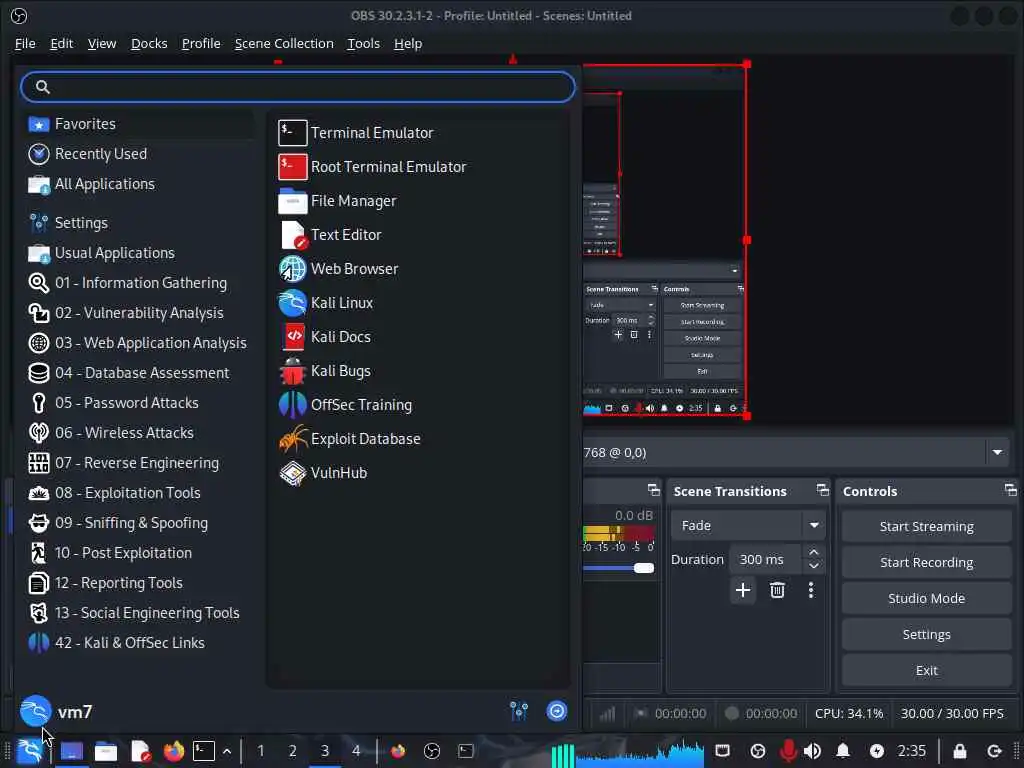Open the Help menu

408,43
